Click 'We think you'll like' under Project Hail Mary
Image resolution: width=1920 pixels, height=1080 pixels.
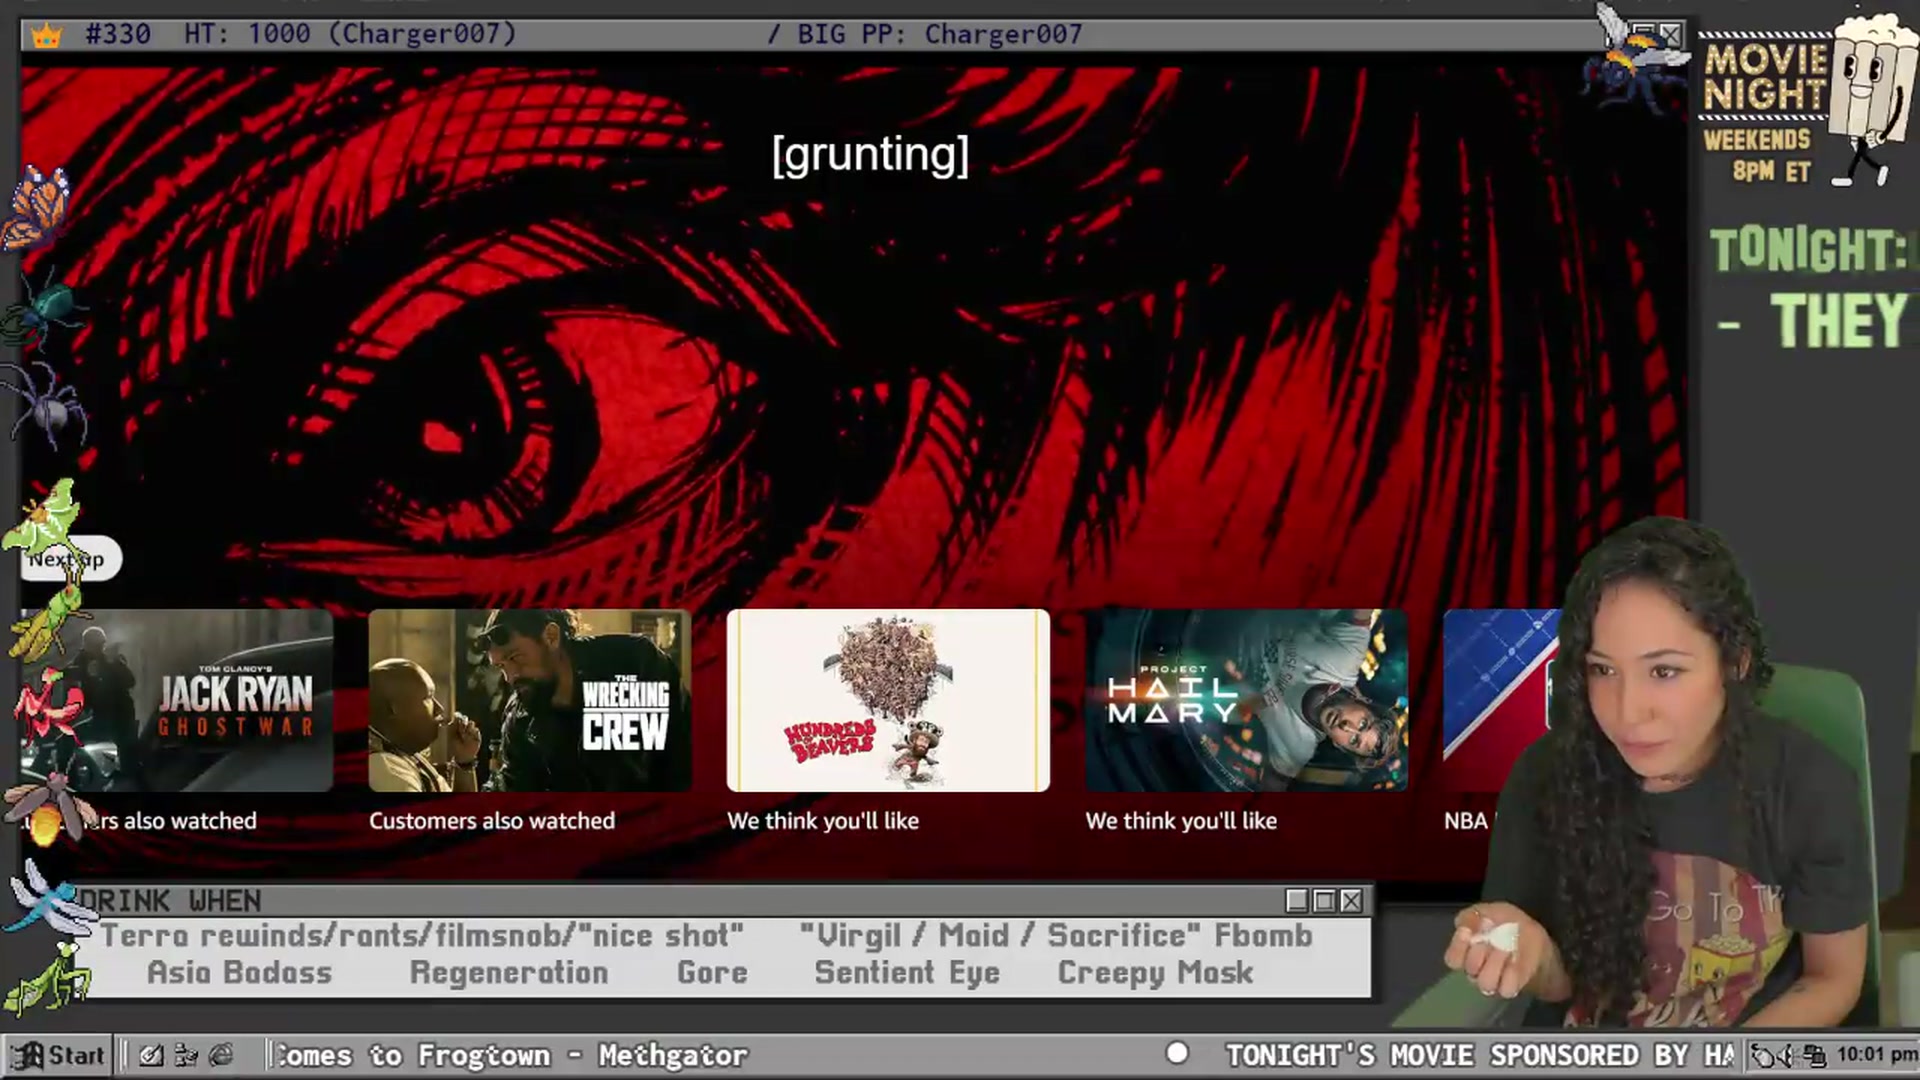[x=1181, y=821]
